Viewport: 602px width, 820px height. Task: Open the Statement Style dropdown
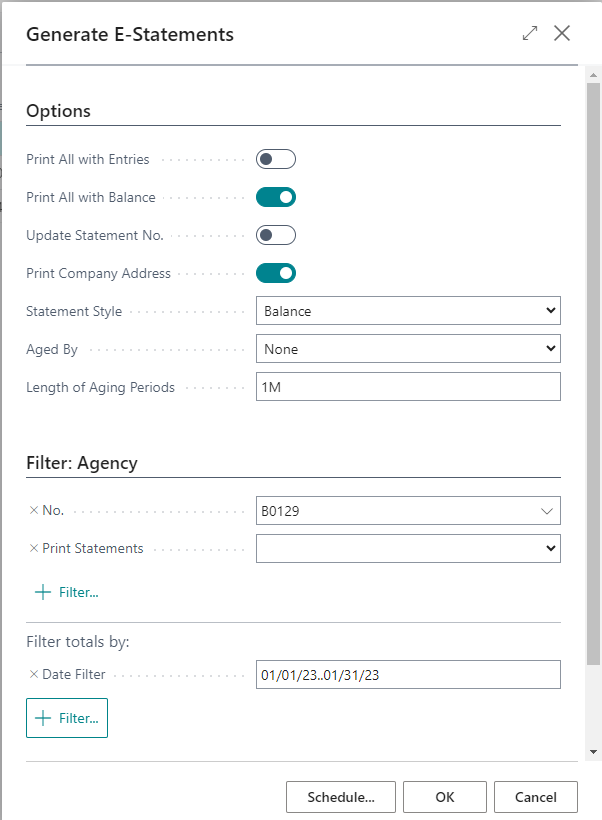549,310
